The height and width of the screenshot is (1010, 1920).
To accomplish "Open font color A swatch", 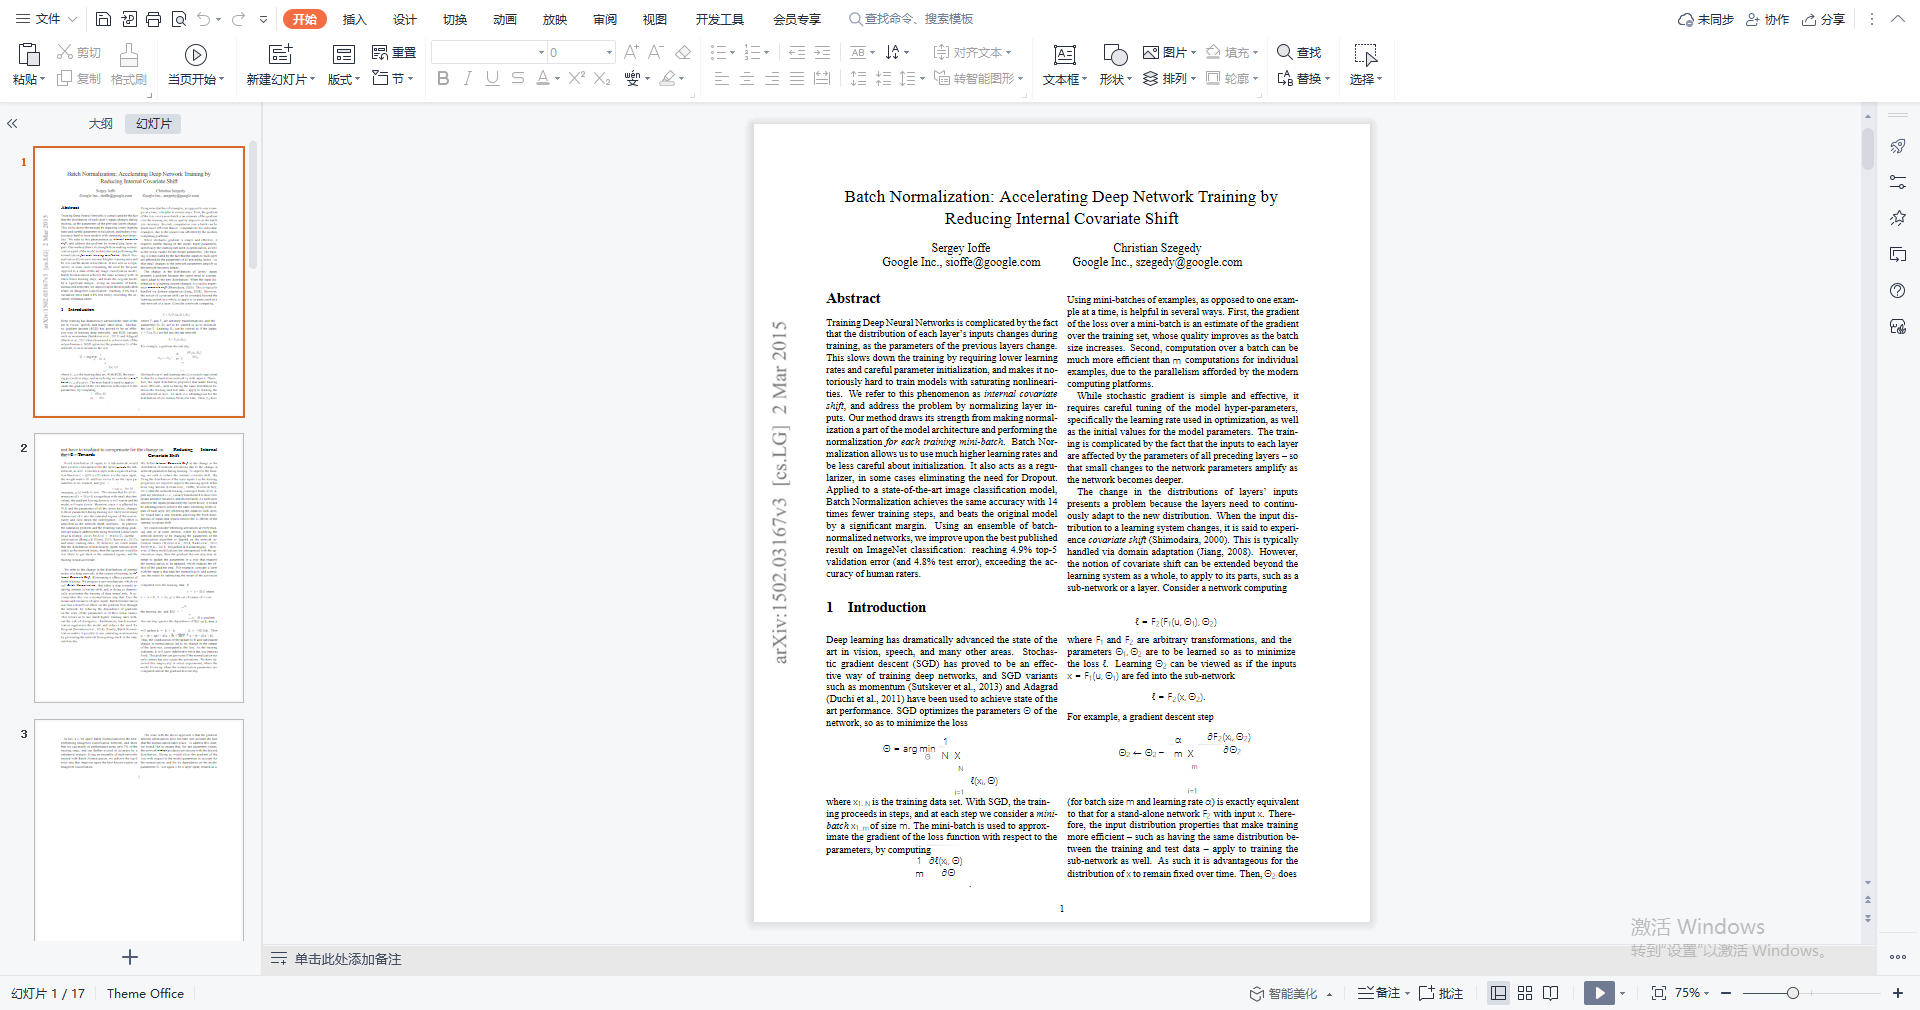I will (x=542, y=78).
